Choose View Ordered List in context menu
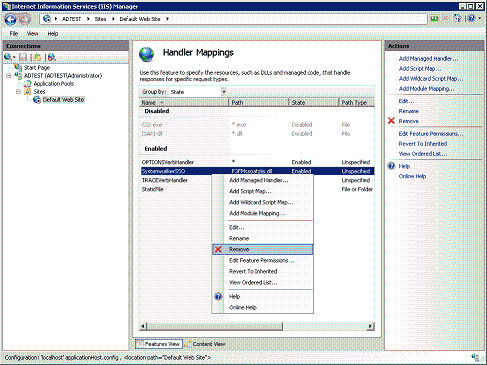 coord(253,282)
